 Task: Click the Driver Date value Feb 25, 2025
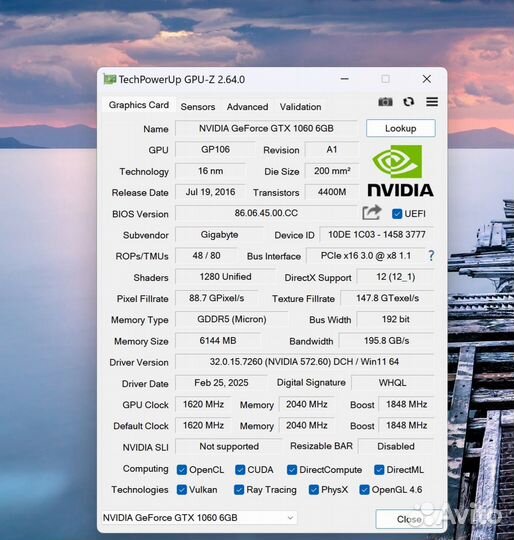(x=221, y=383)
